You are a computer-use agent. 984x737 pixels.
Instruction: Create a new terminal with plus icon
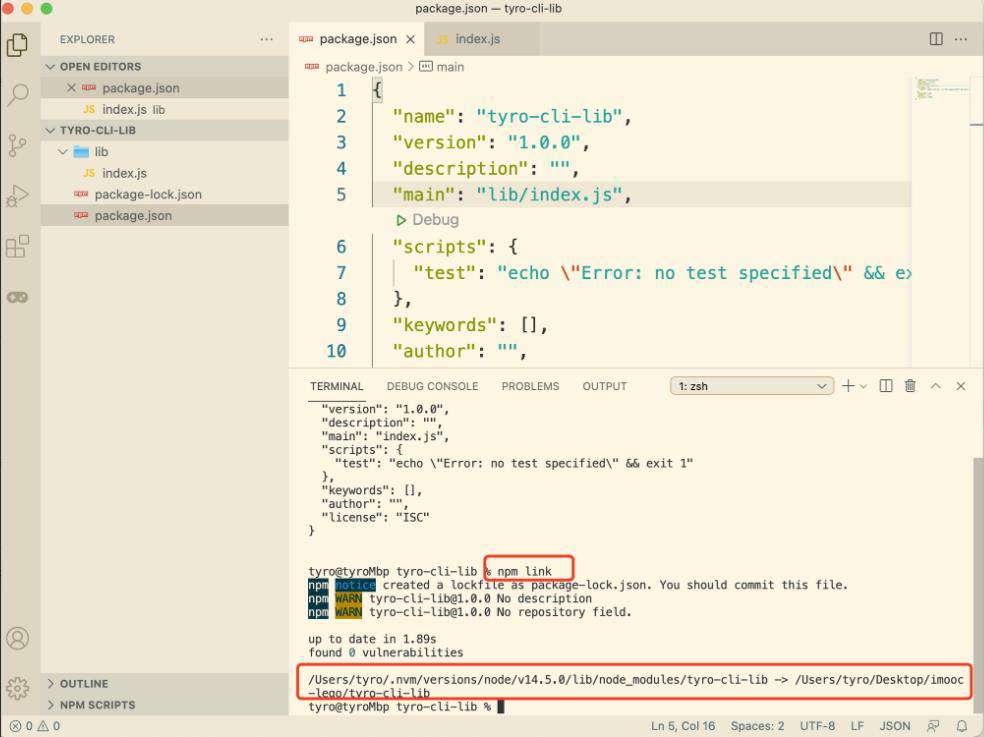tap(848, 386)
